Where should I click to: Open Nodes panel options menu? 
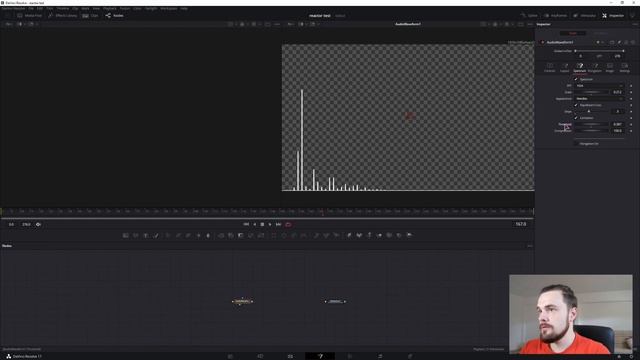(529, 246)
